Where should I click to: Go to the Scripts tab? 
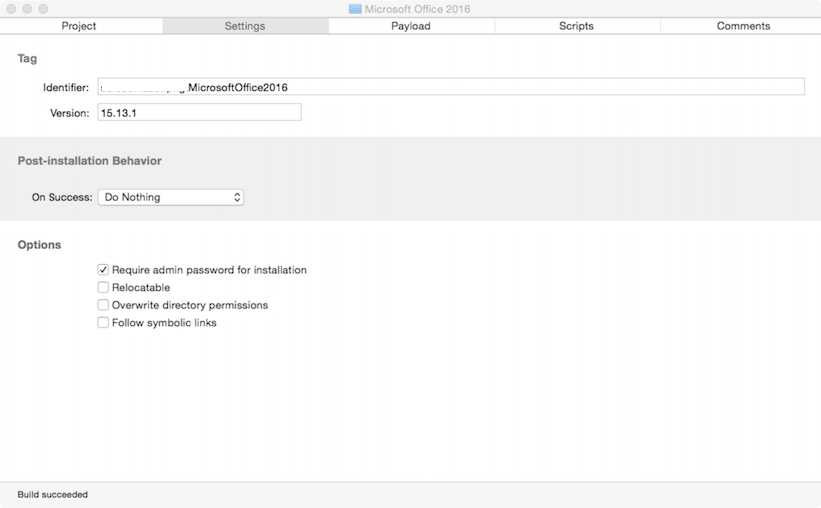(576, 26)
